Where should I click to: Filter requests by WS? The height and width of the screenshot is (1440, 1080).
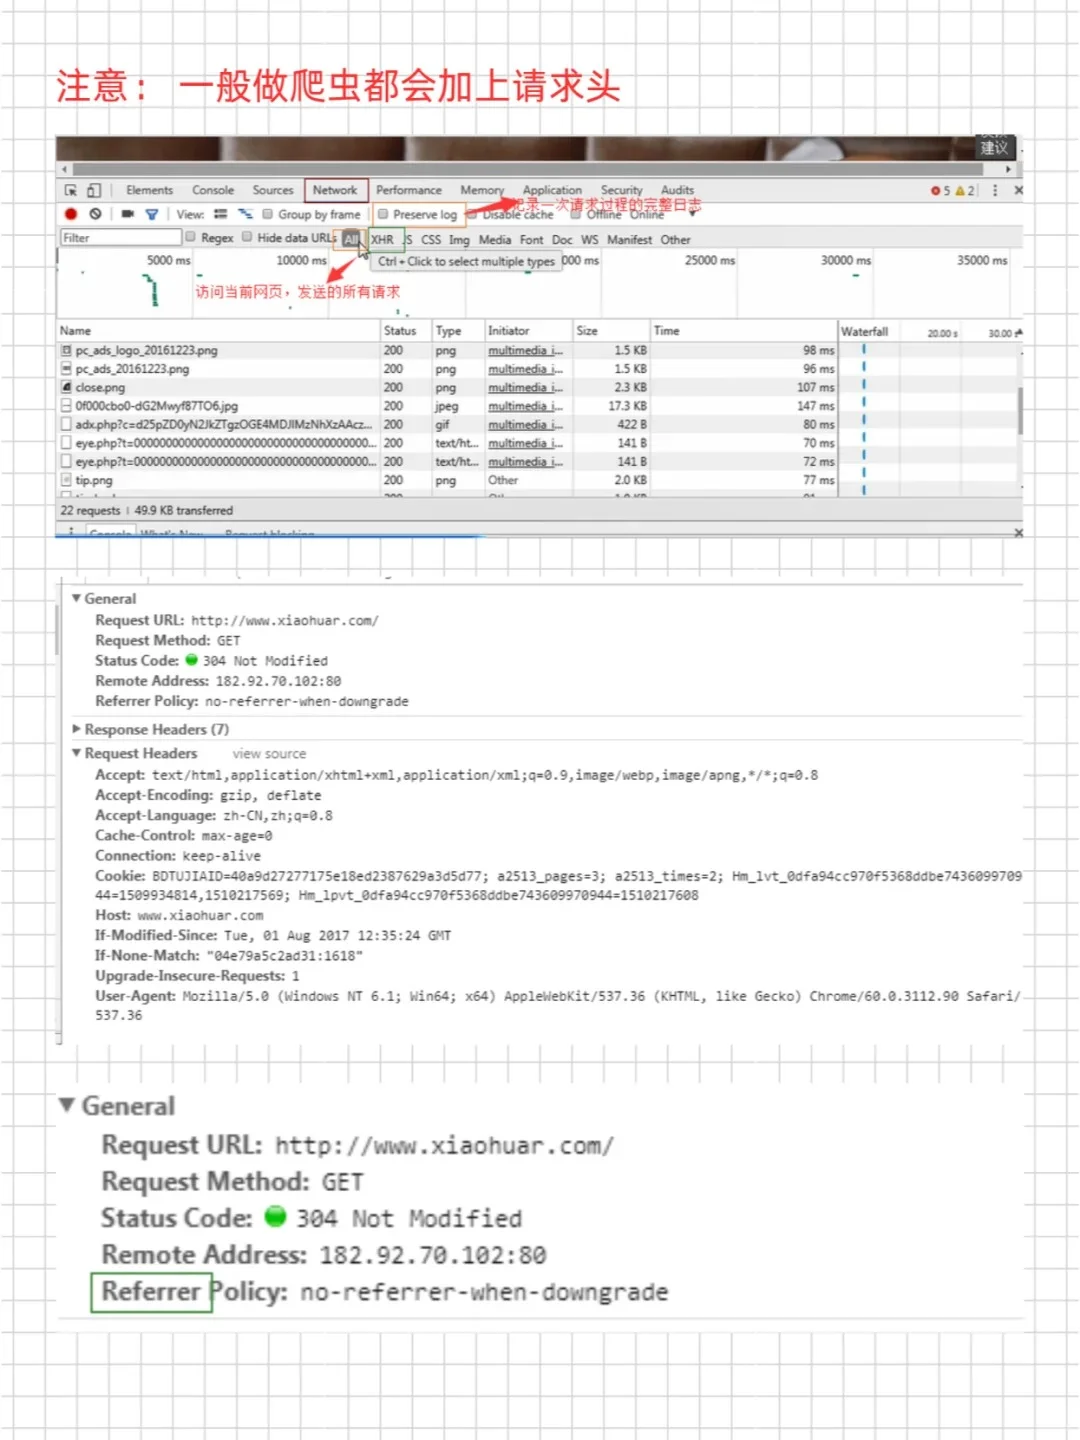pos(590,240)
